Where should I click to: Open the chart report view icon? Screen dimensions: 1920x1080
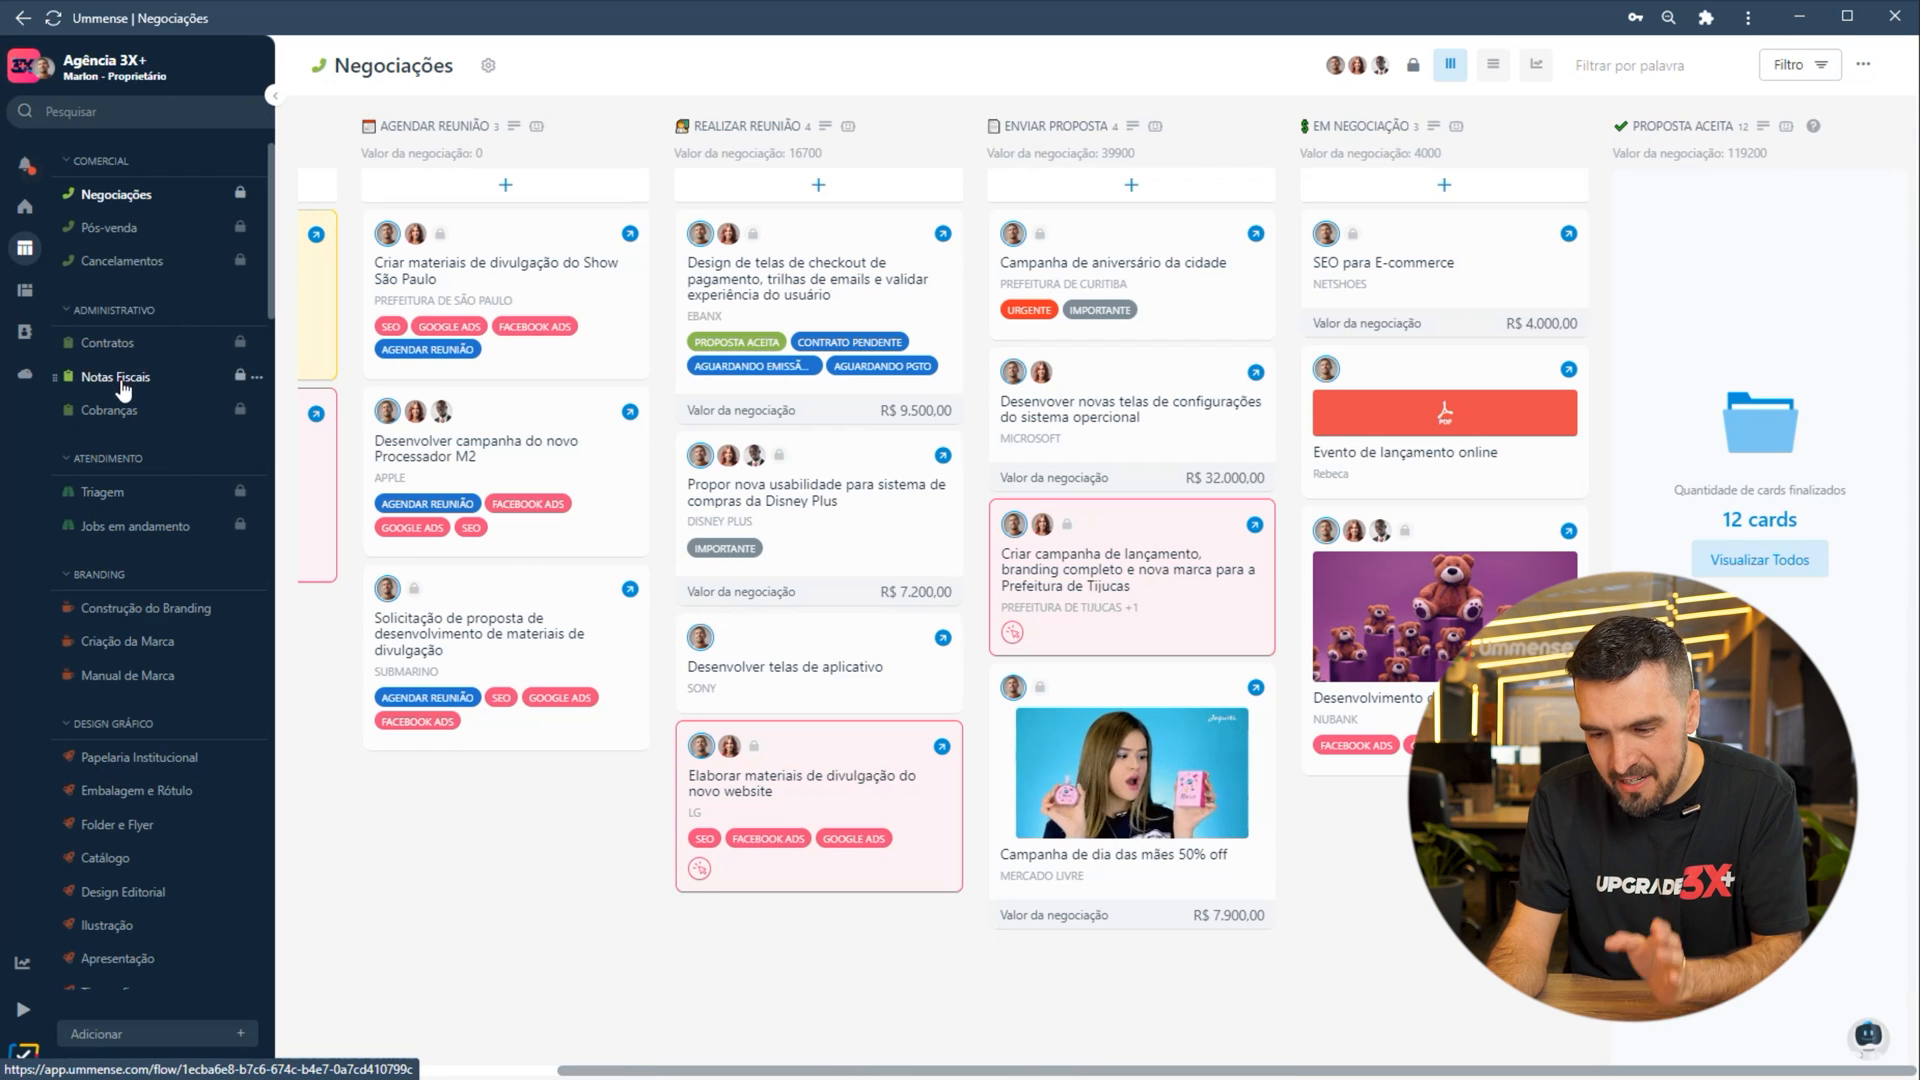click(1536, 65)
